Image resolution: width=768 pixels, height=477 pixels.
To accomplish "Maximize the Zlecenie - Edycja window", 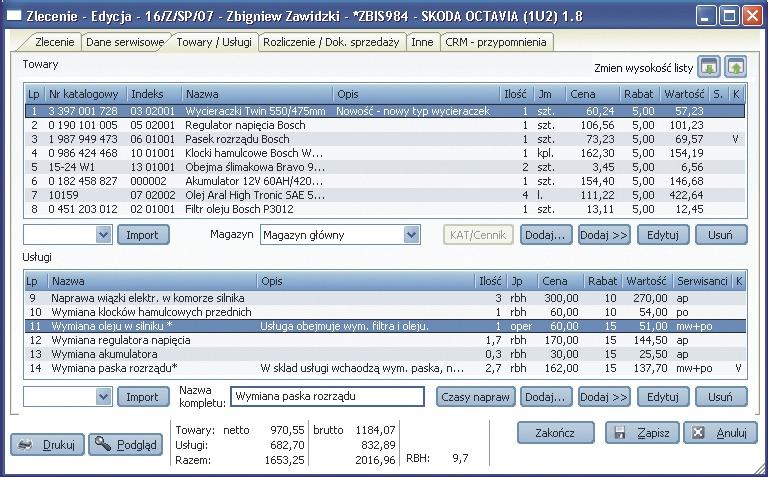I will (x=728, y=16).
